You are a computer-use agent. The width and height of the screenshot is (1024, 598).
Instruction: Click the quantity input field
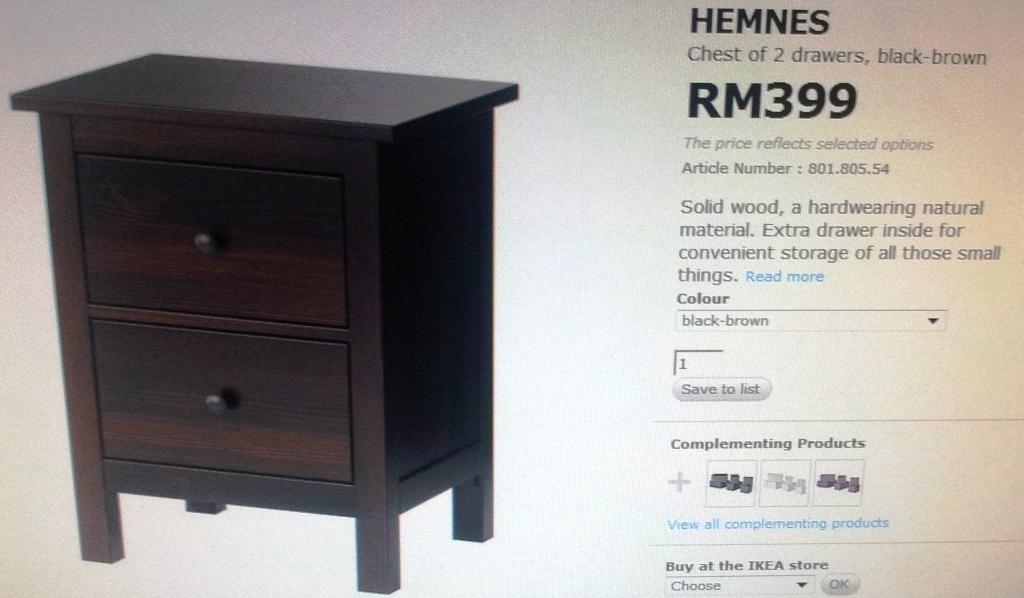click(x=698, y=363)
